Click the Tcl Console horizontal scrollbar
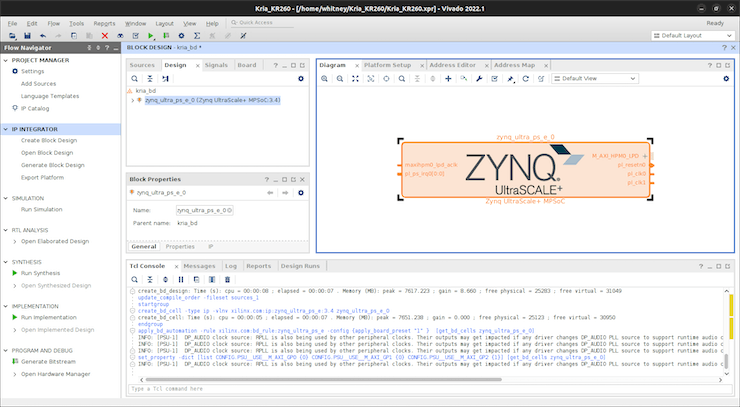 [323, 380]
